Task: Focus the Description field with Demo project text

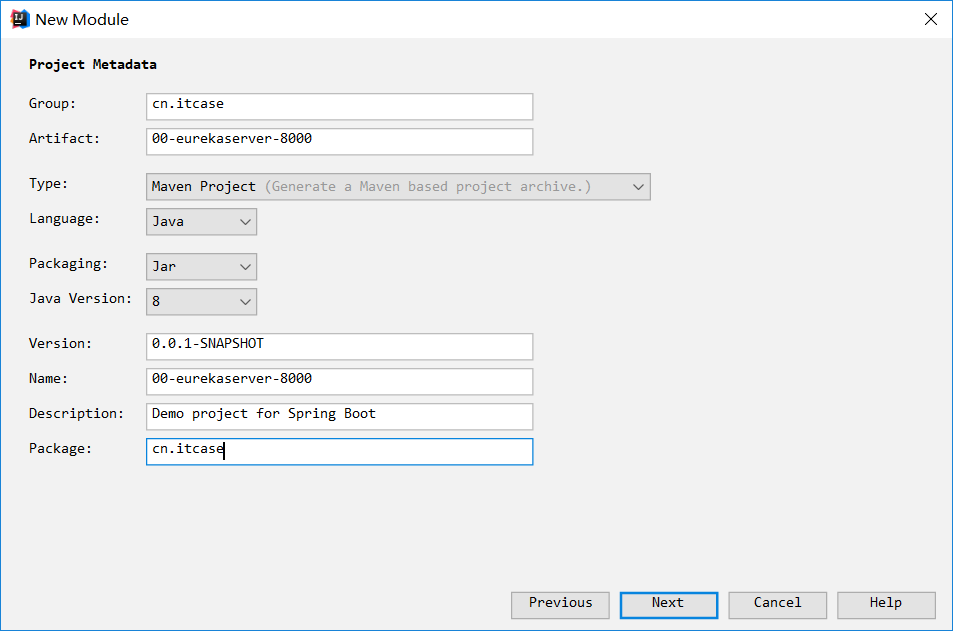Action: point(339,416)
